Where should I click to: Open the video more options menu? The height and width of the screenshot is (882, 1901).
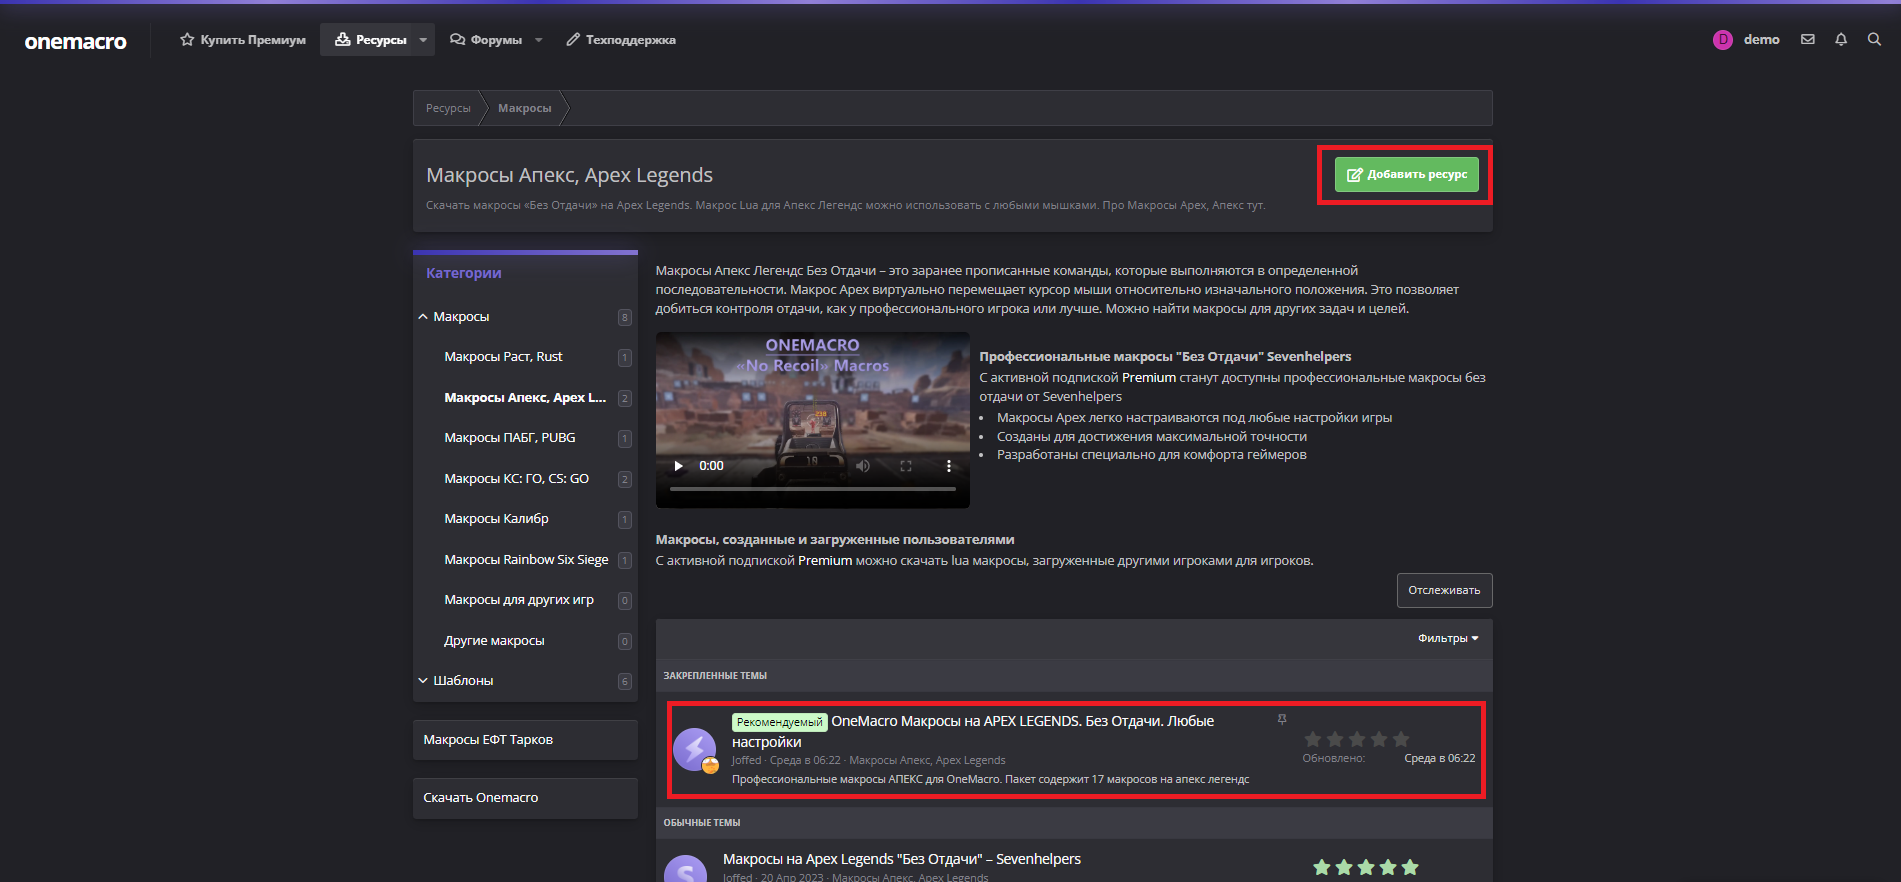[x=949, y=466]
